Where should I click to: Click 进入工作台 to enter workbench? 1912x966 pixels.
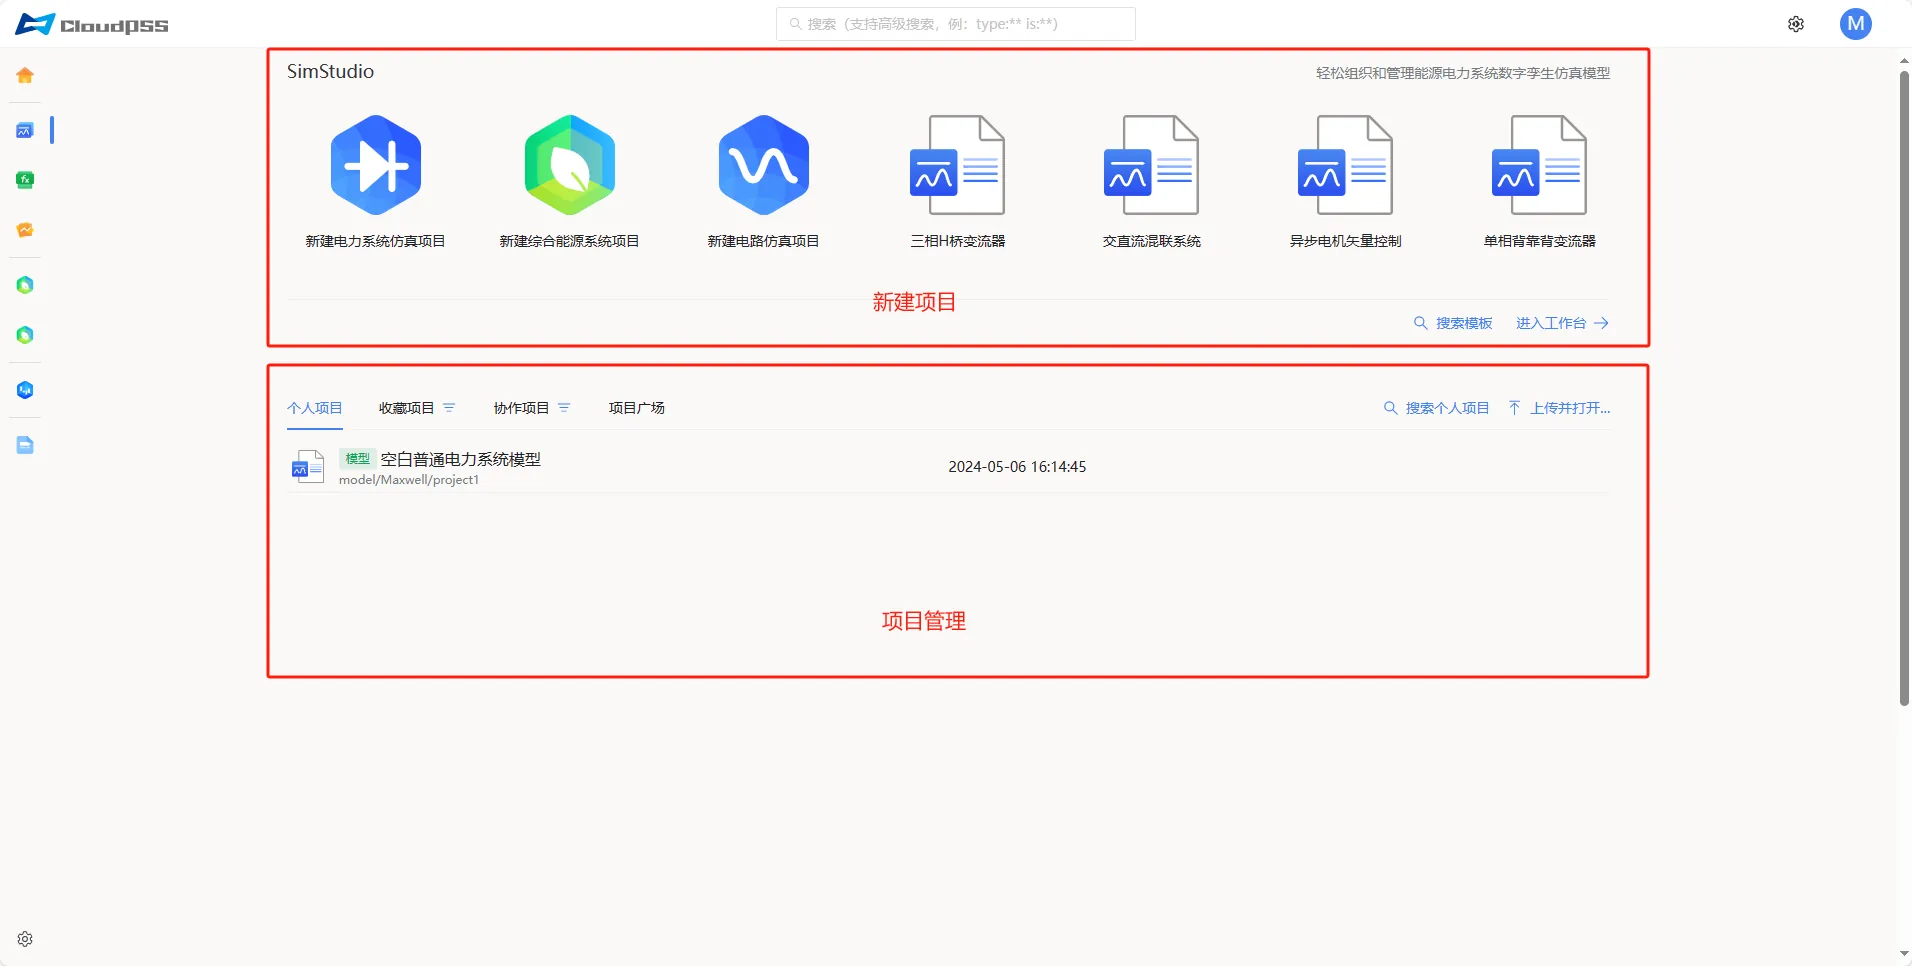[x=1561, y=323]
